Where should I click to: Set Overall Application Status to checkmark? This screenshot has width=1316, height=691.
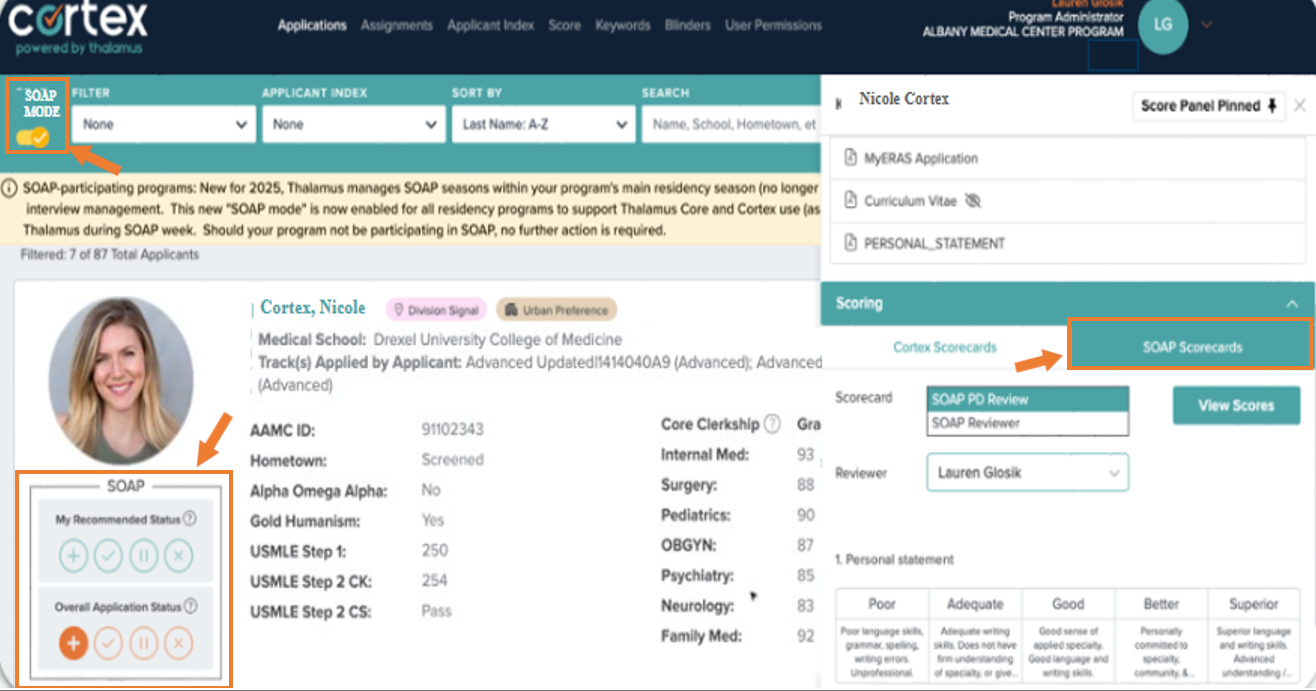click(108, 643)
